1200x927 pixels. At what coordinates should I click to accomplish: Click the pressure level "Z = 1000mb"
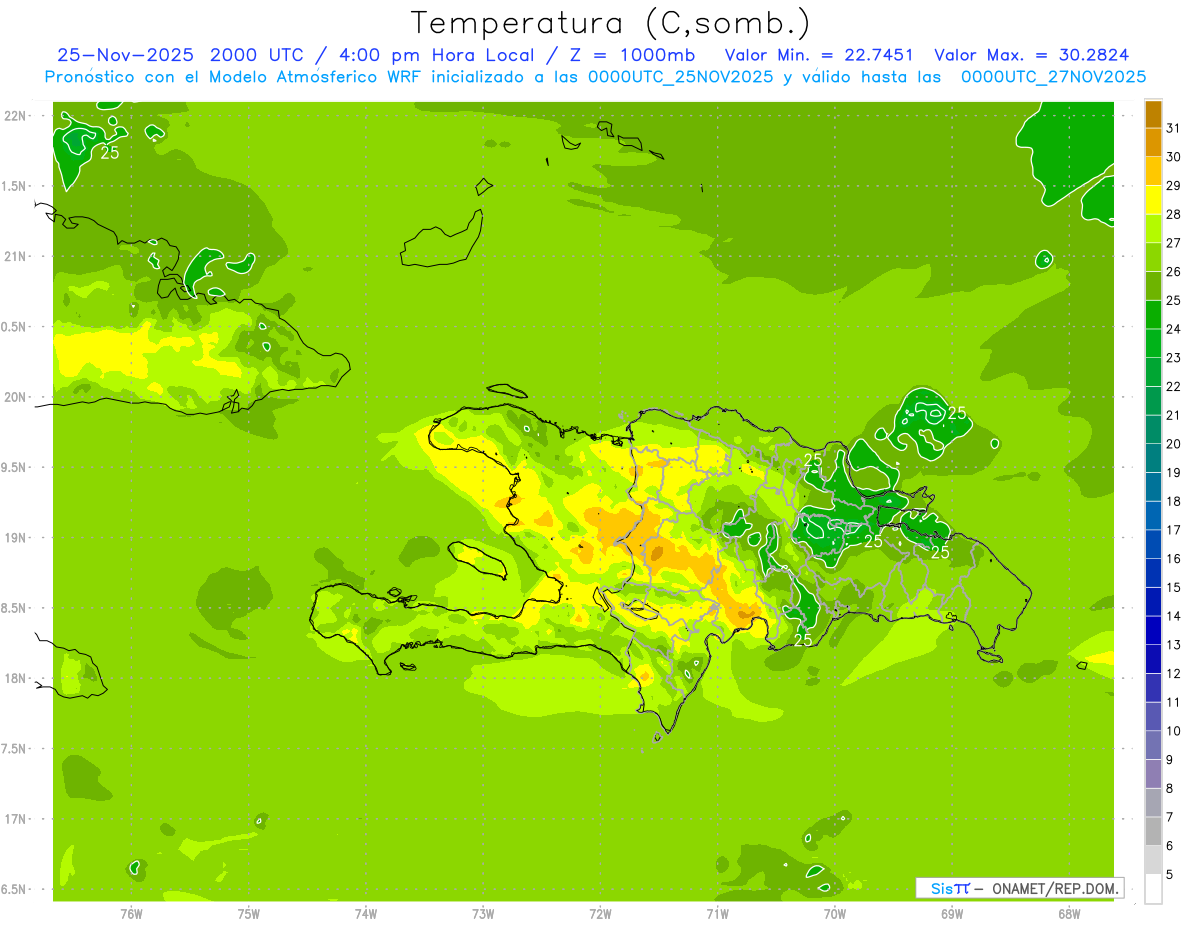(x=630, y=55)
